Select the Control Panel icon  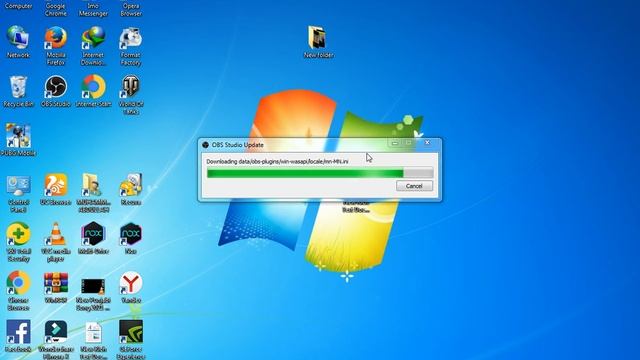coord(18,193)
